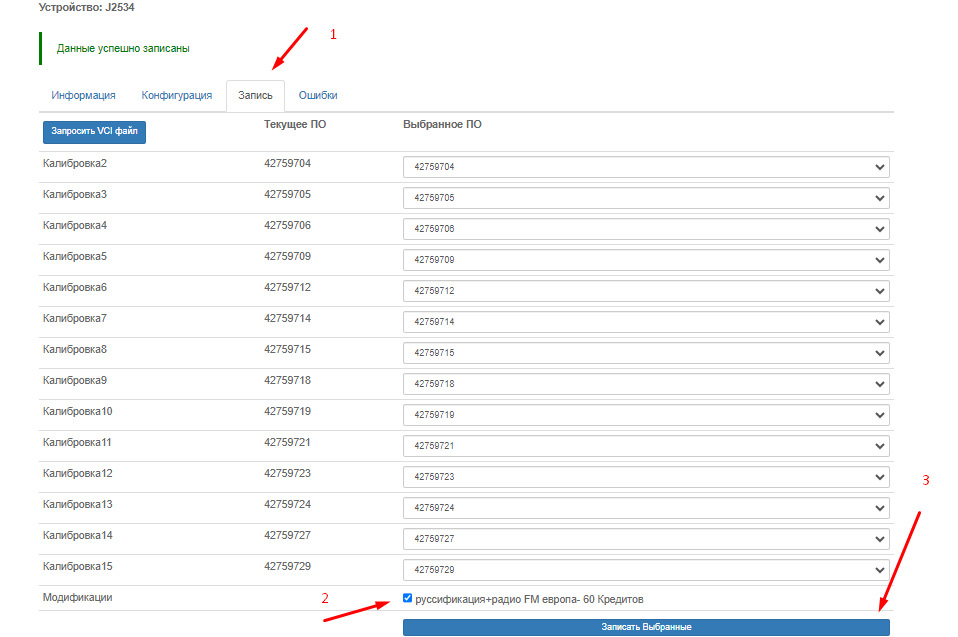The image size is (958, 637).
Task: Open the Калибровка13 dropdown with 42759724
Action: coord(646,508)
